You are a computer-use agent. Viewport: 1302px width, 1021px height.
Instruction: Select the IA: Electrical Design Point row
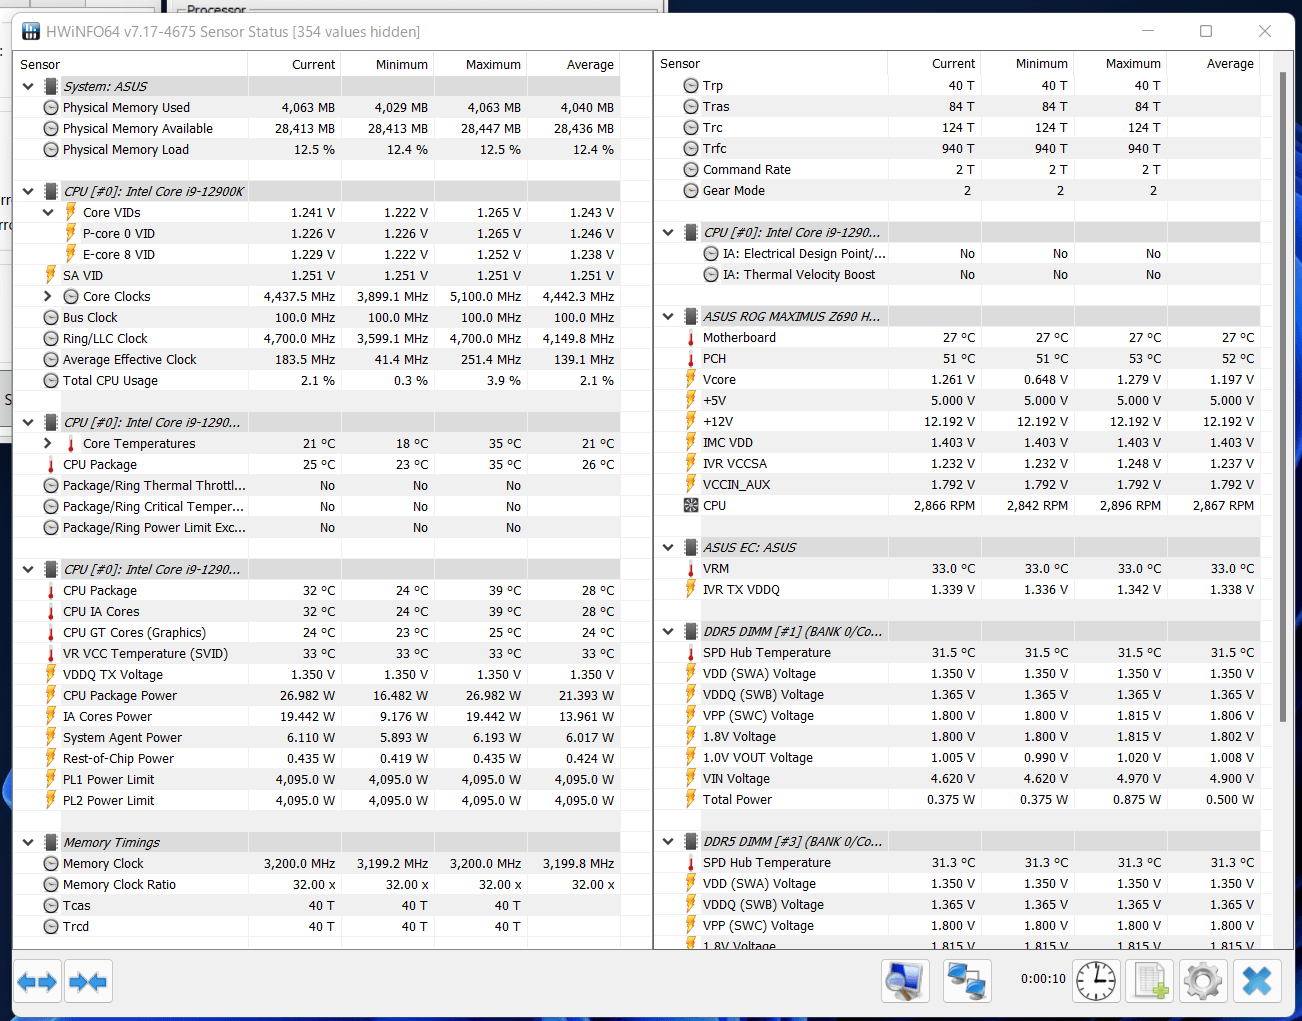point(957,253)
